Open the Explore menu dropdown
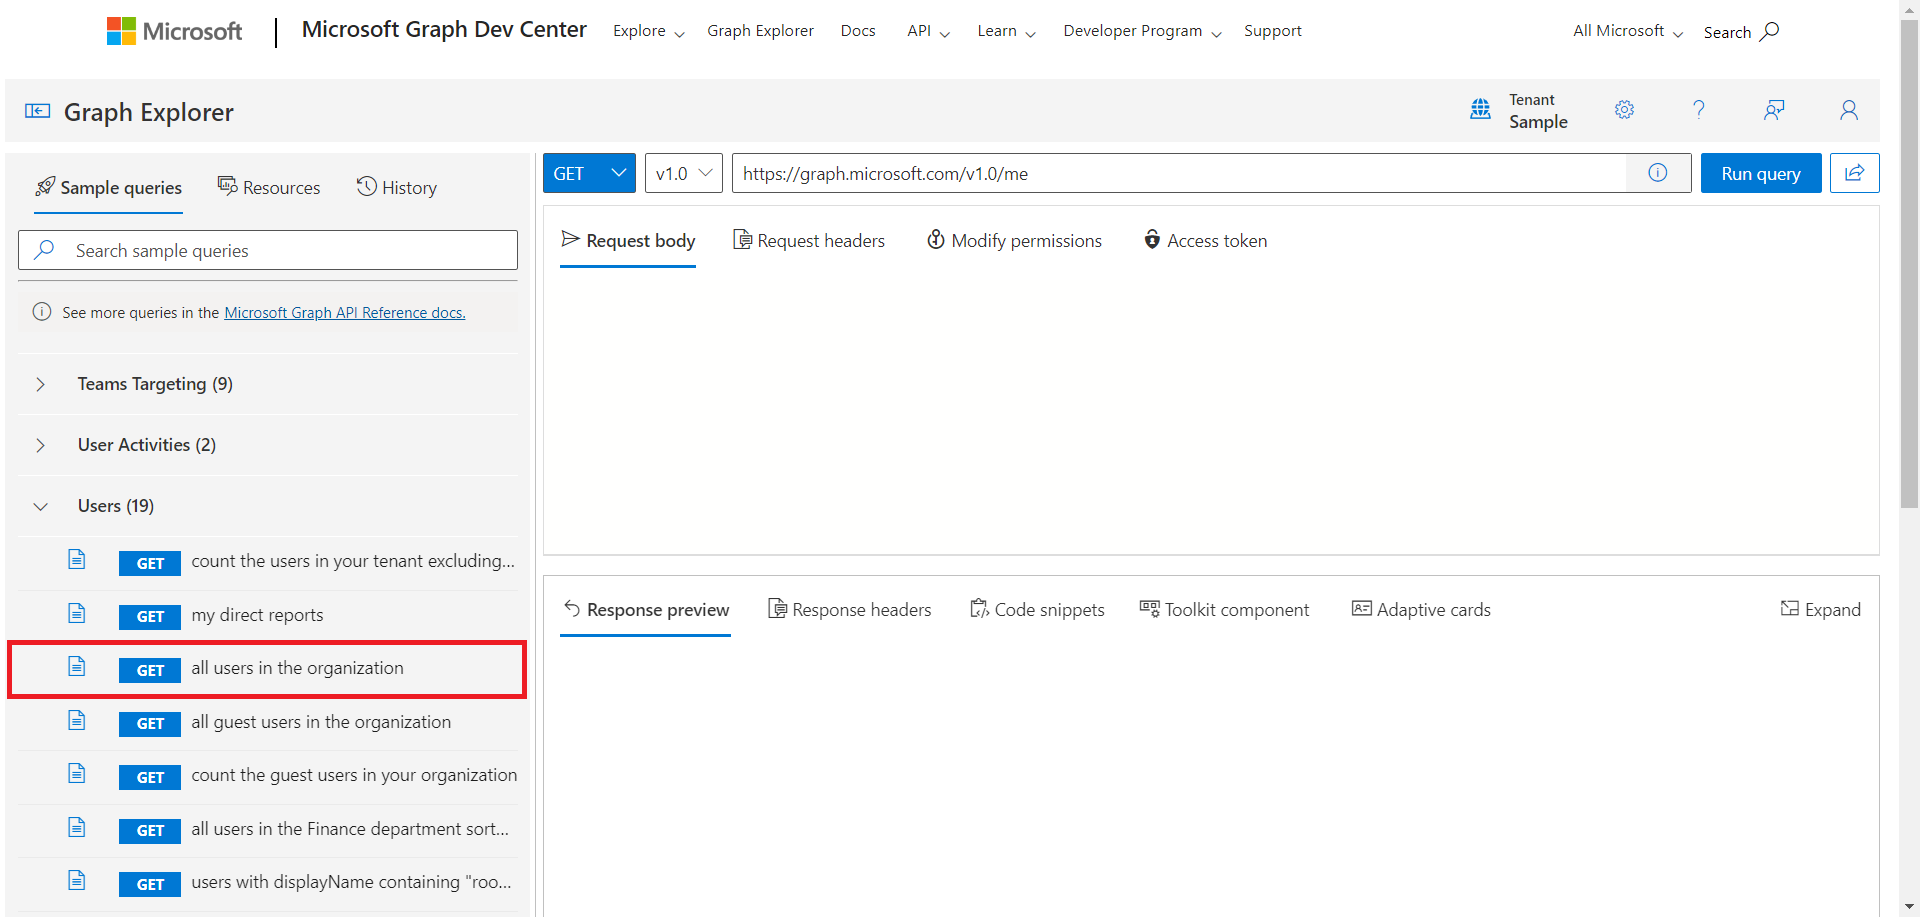This screenshot has width=1920, height=917. click(649, 31)
